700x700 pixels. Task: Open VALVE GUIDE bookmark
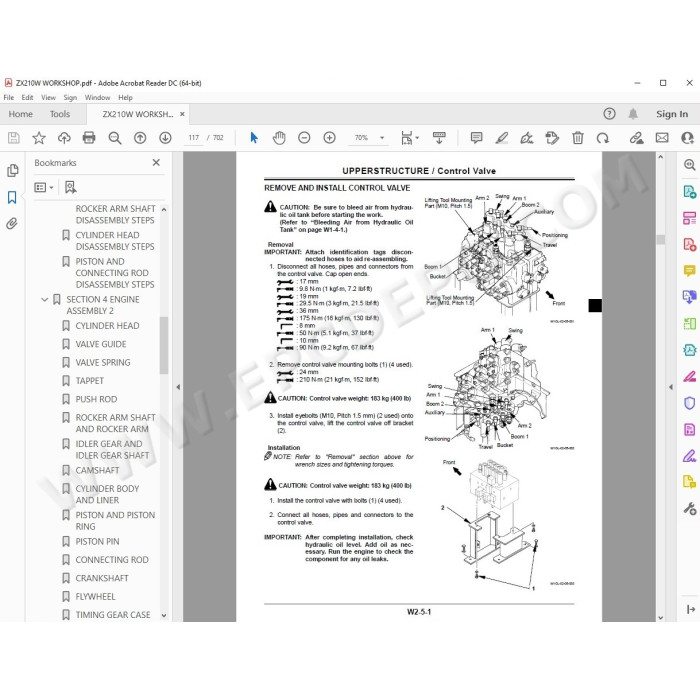tap(101, 344)
